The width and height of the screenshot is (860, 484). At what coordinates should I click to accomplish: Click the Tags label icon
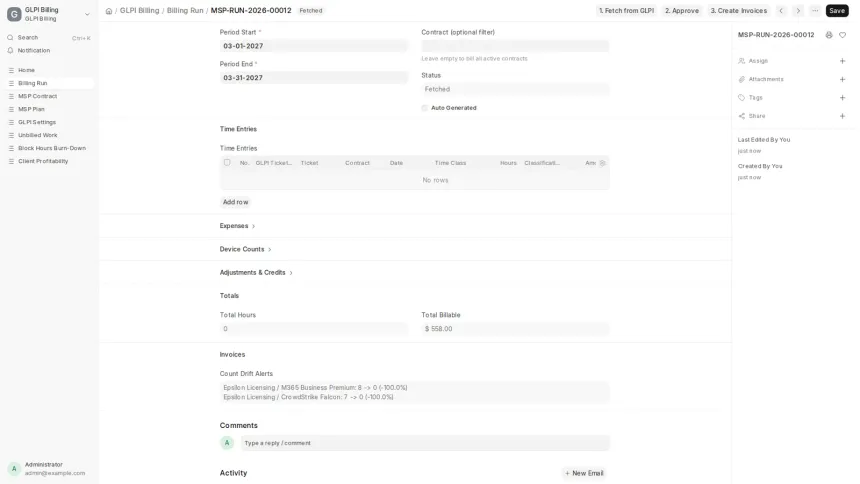click(x=742, y=98)
